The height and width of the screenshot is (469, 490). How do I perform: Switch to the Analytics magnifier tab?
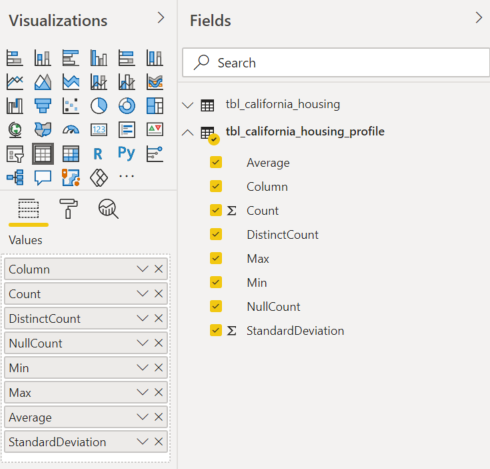108,209
